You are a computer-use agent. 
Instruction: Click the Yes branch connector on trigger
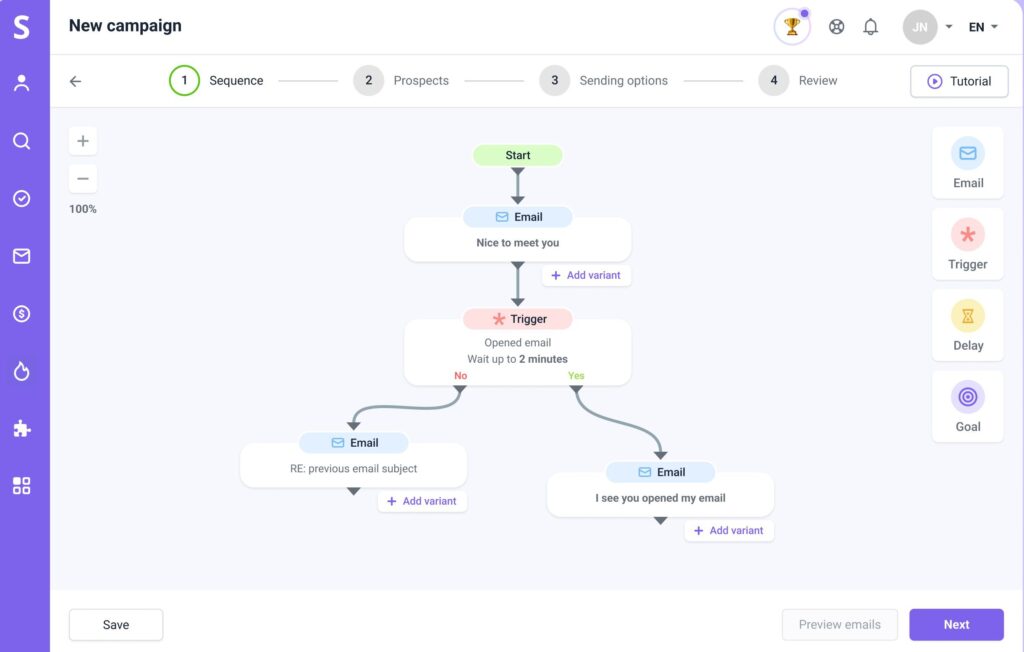576,389
